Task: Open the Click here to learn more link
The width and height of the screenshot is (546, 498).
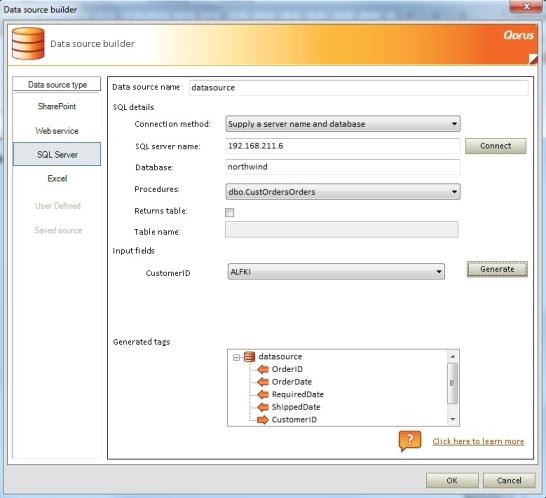Action: point(478,442)
